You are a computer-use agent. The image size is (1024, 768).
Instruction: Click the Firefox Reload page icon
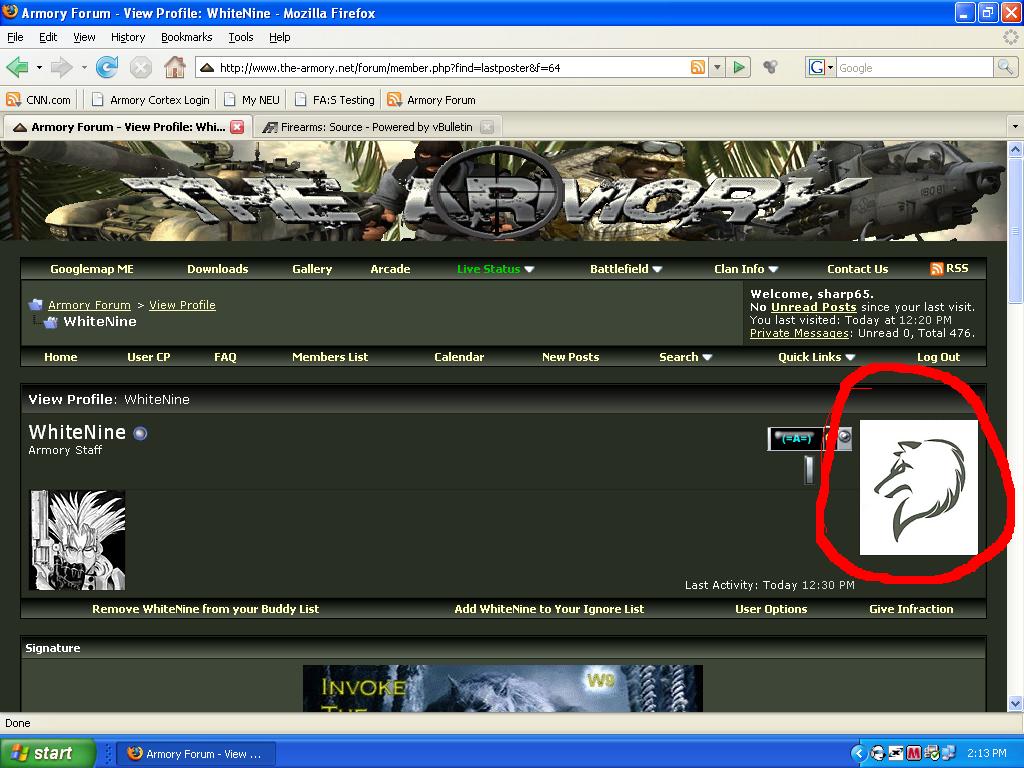pyautogui.click(x=107, y=67)
